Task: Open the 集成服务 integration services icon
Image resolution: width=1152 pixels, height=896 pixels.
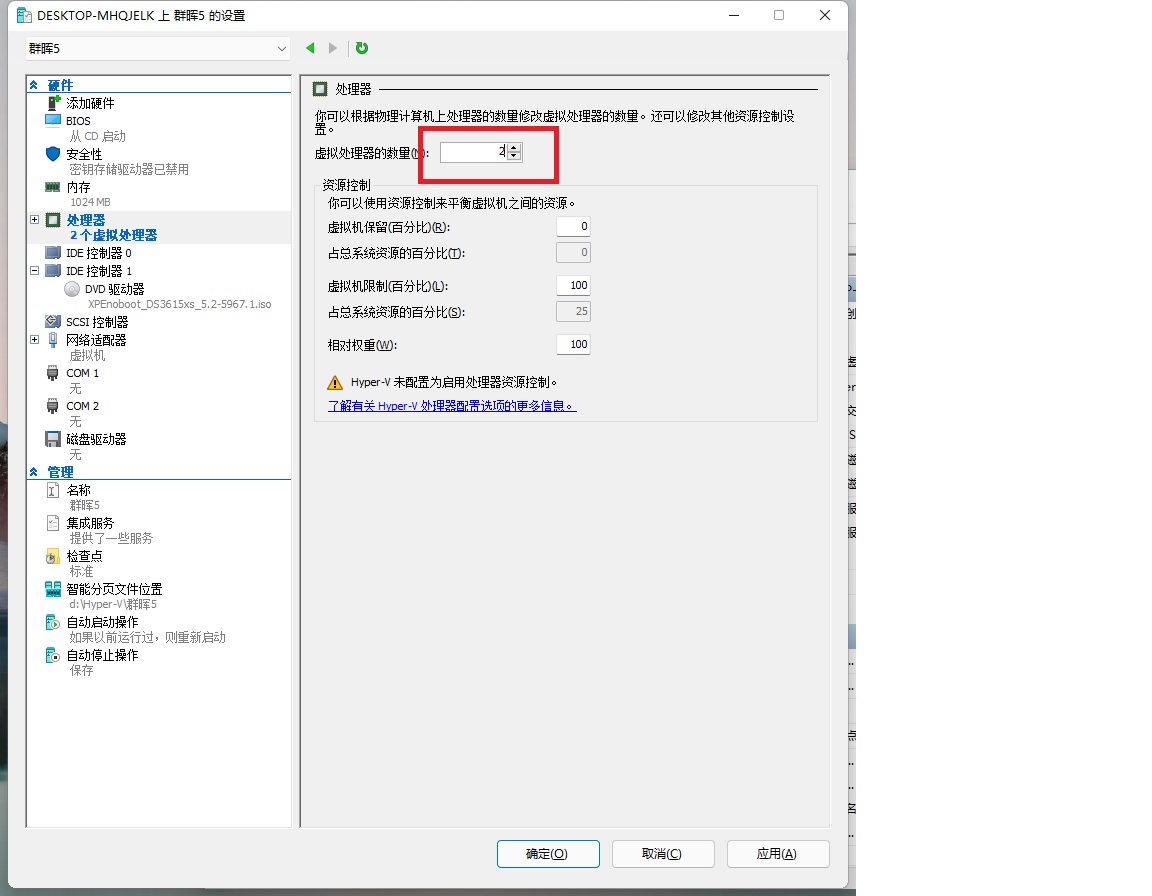Action: (x=51, y=522)
